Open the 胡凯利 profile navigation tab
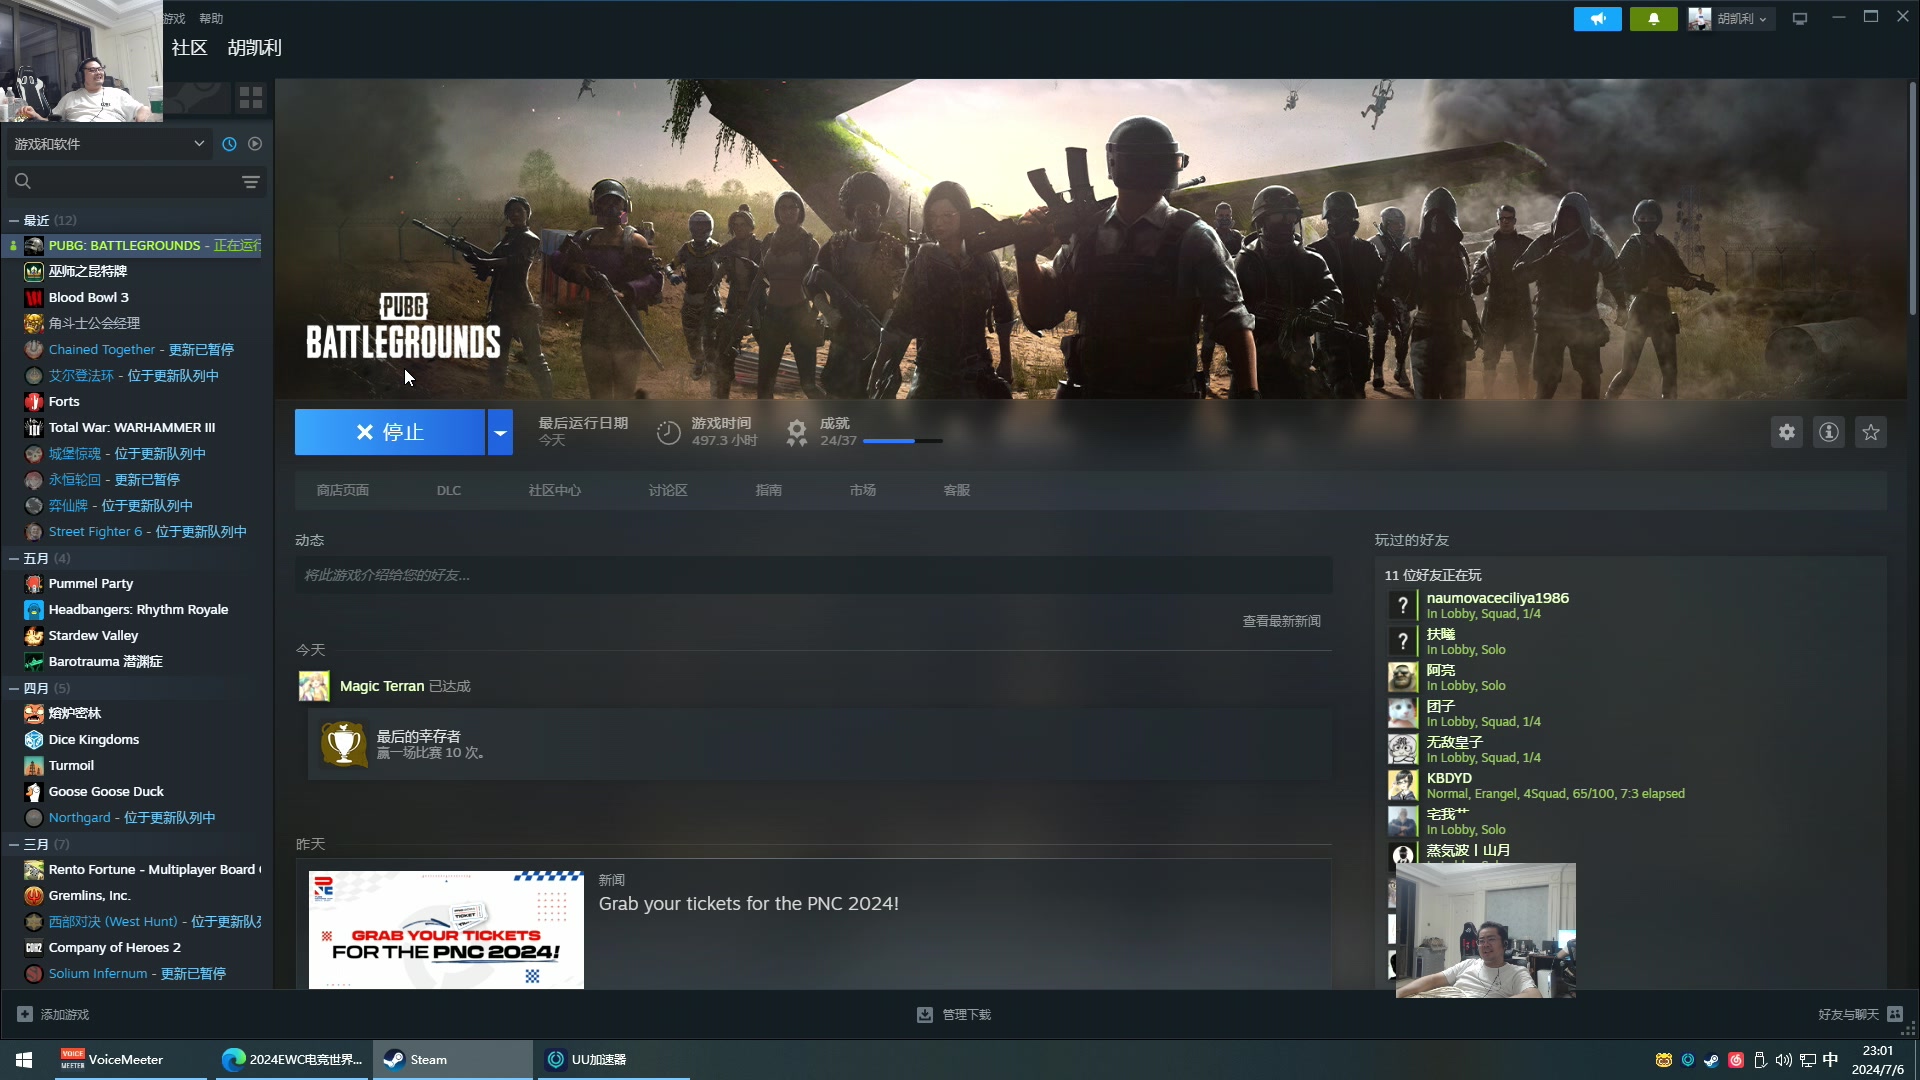 coord(254,48)
